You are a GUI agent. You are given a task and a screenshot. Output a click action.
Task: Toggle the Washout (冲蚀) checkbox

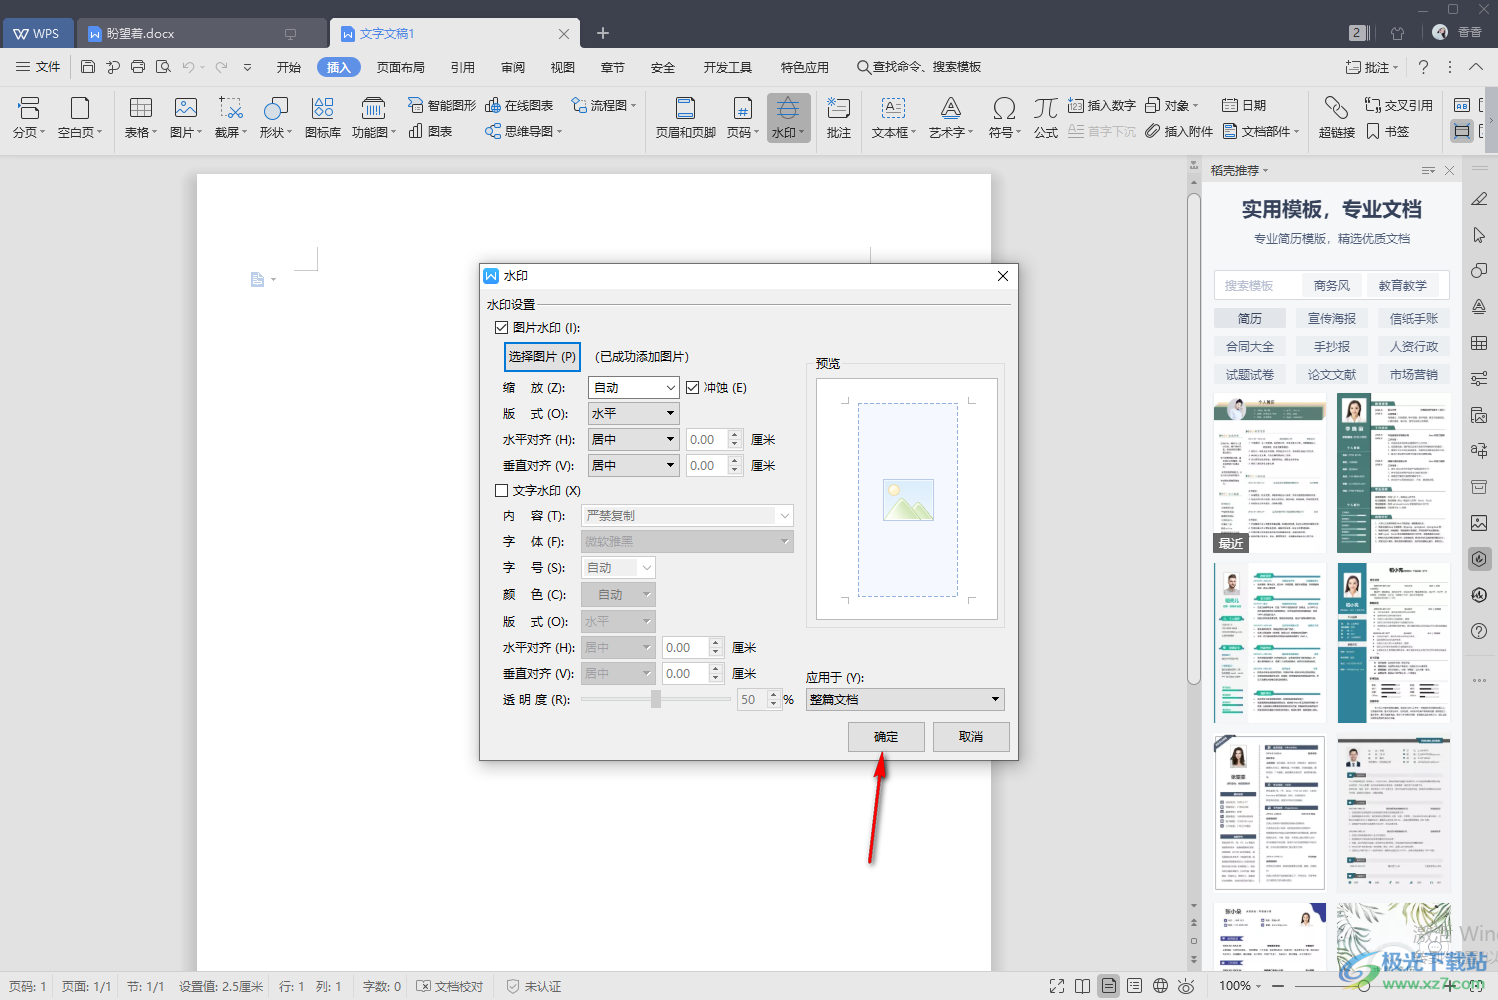tap(692, 387)
